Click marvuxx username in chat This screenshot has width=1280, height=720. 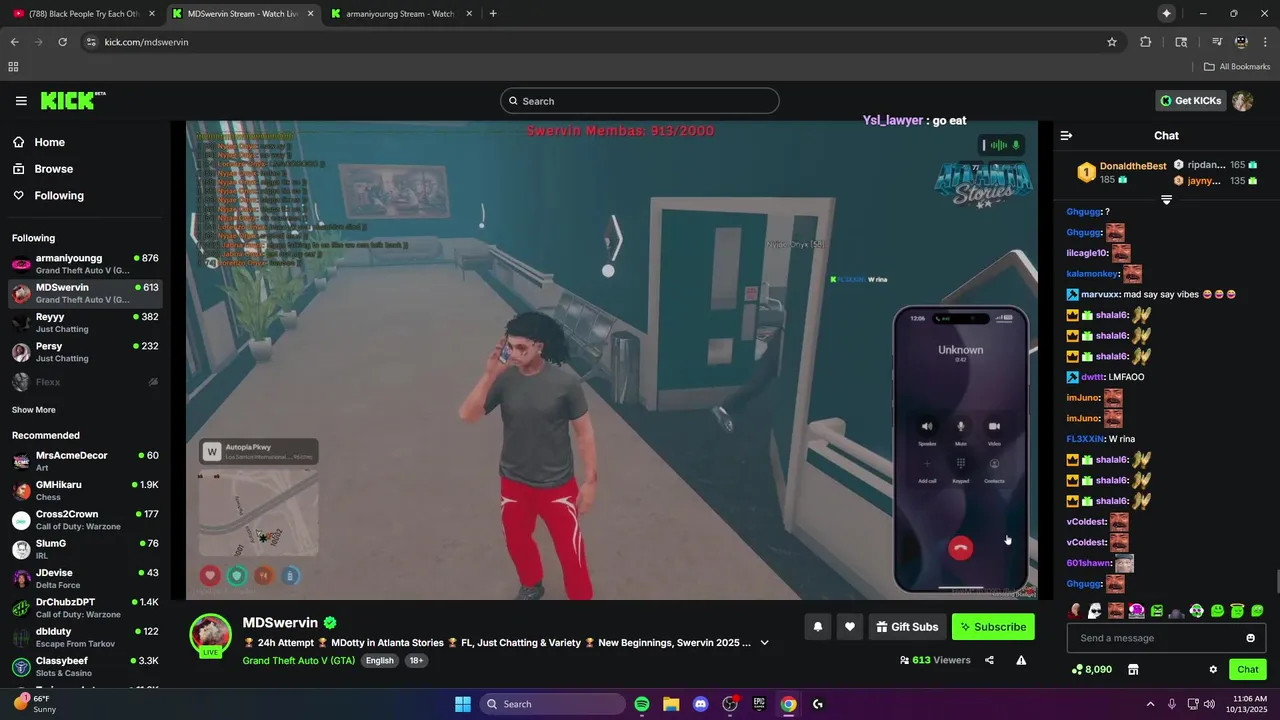pyautogui.click(x=1100, y=295)
